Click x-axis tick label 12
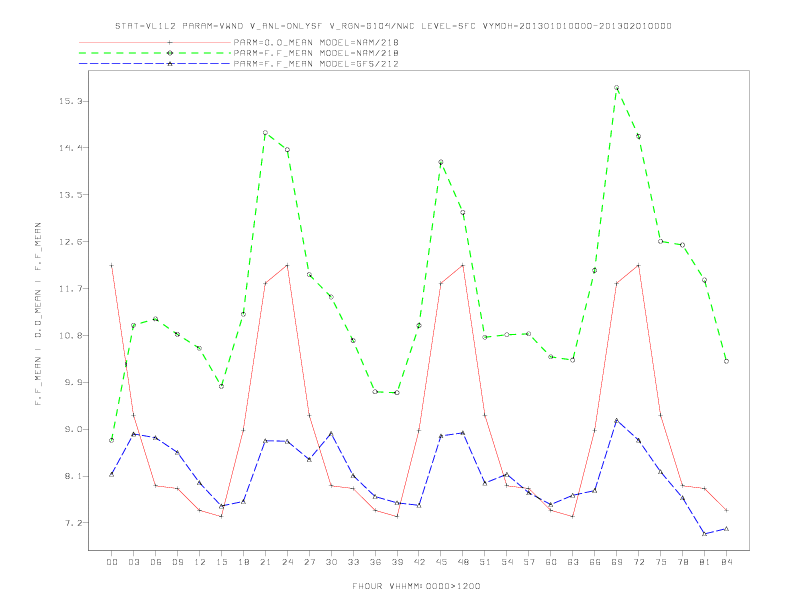Screen dimensions: 792x612 (200, 562)
